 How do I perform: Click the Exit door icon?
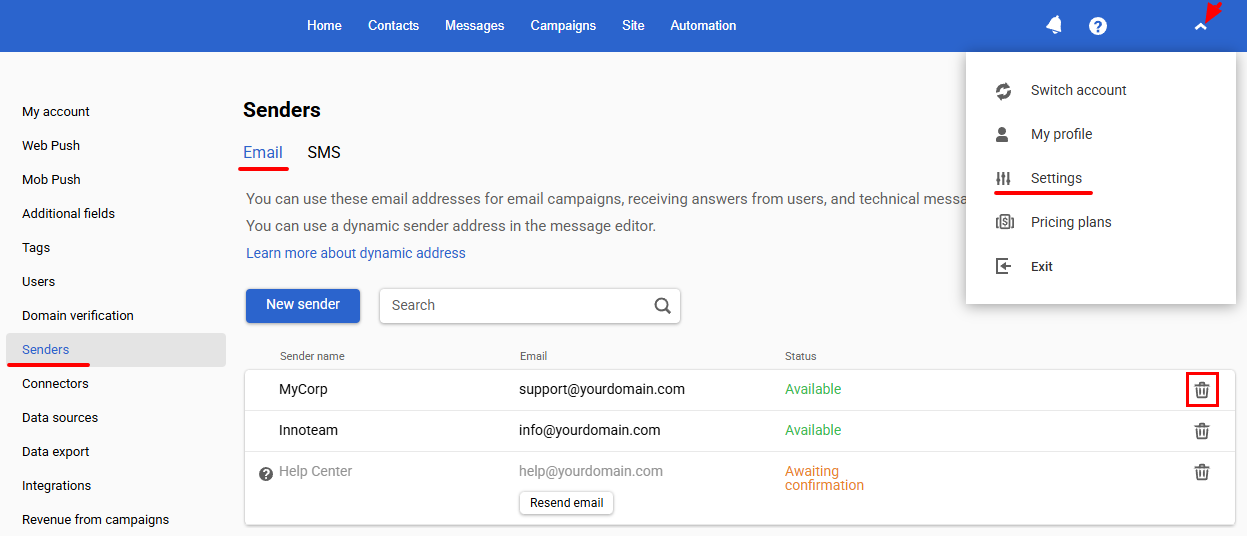(1003, 266)
